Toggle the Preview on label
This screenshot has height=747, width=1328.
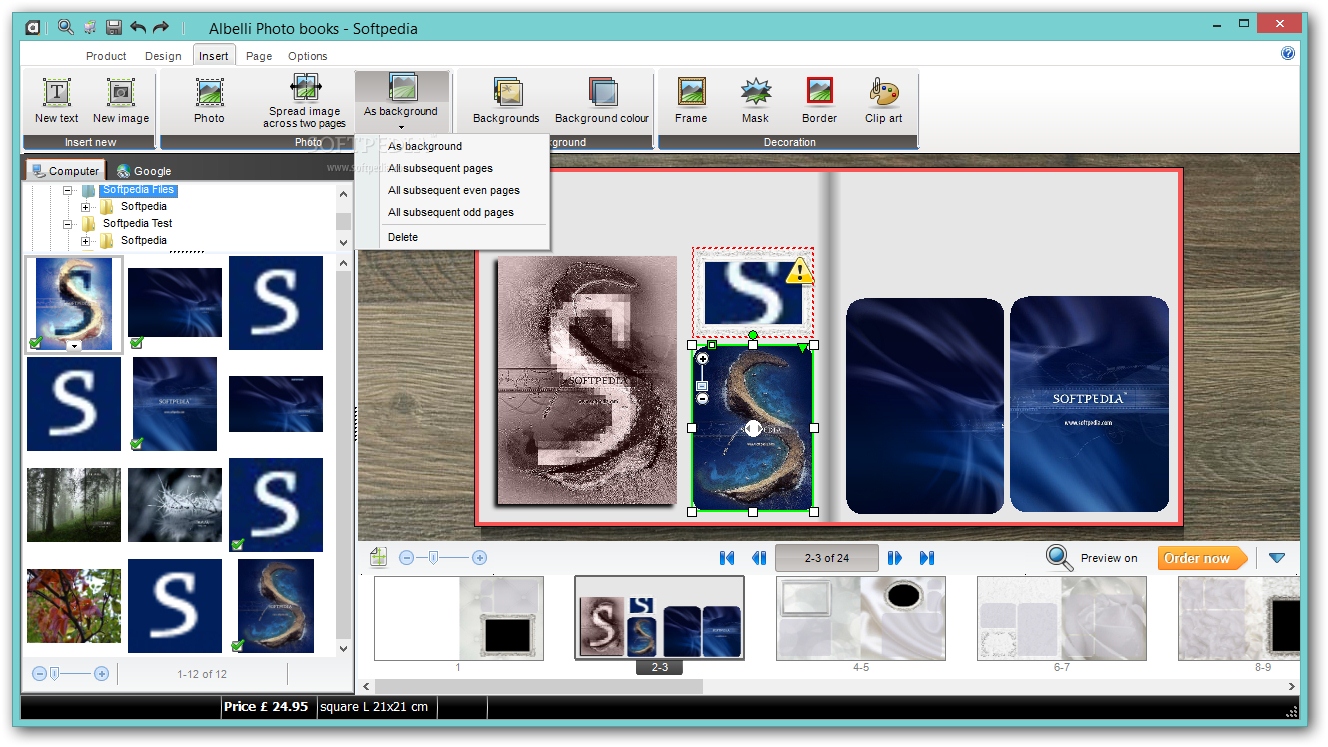[1109, 558]
